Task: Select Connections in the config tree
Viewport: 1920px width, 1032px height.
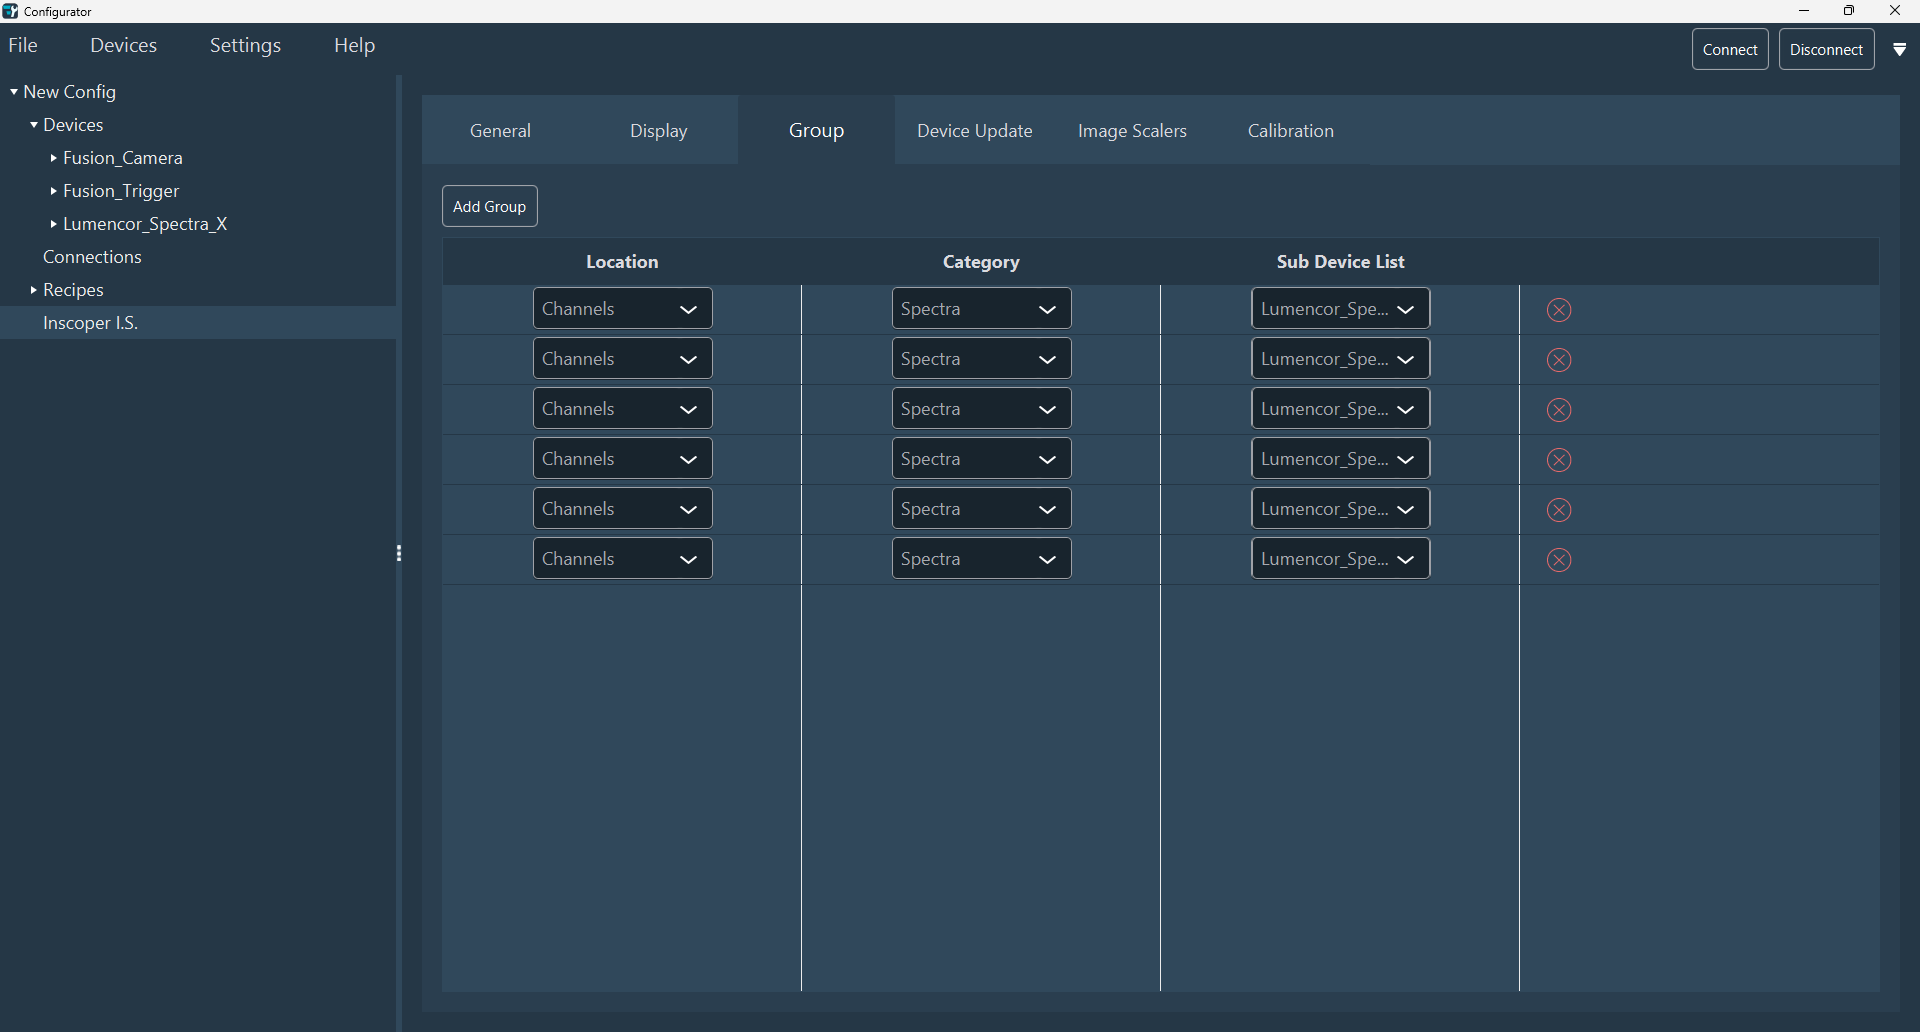Action: pyautogui.click(x=92, y=257)
